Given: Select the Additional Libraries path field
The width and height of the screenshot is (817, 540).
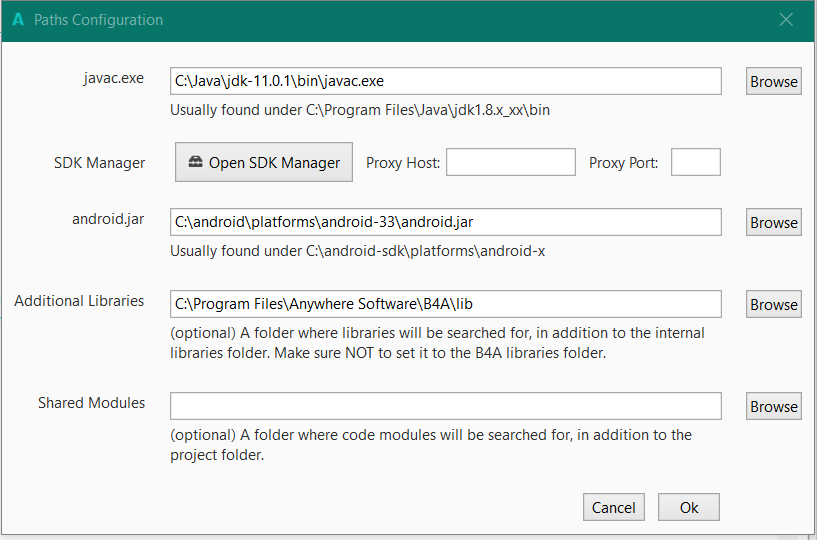Looking at the screenshot, I should [445, 304].
